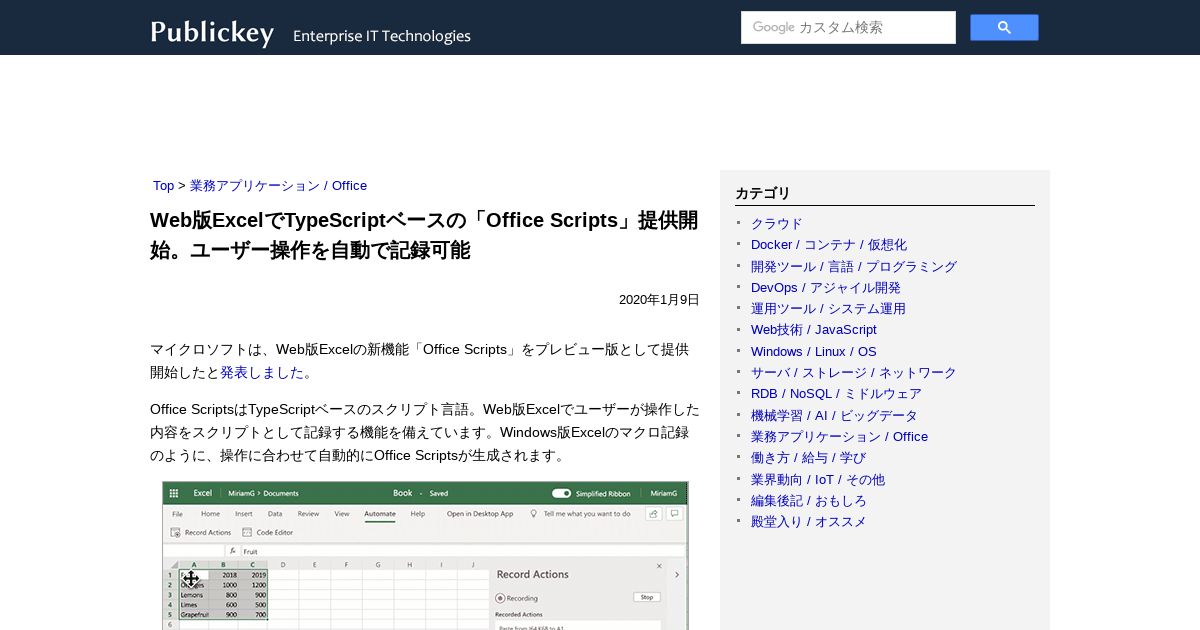Viewport: 1200px width, 630px height.
Task: Select the View tab in Excel screenshot
Action: point(342,514)
